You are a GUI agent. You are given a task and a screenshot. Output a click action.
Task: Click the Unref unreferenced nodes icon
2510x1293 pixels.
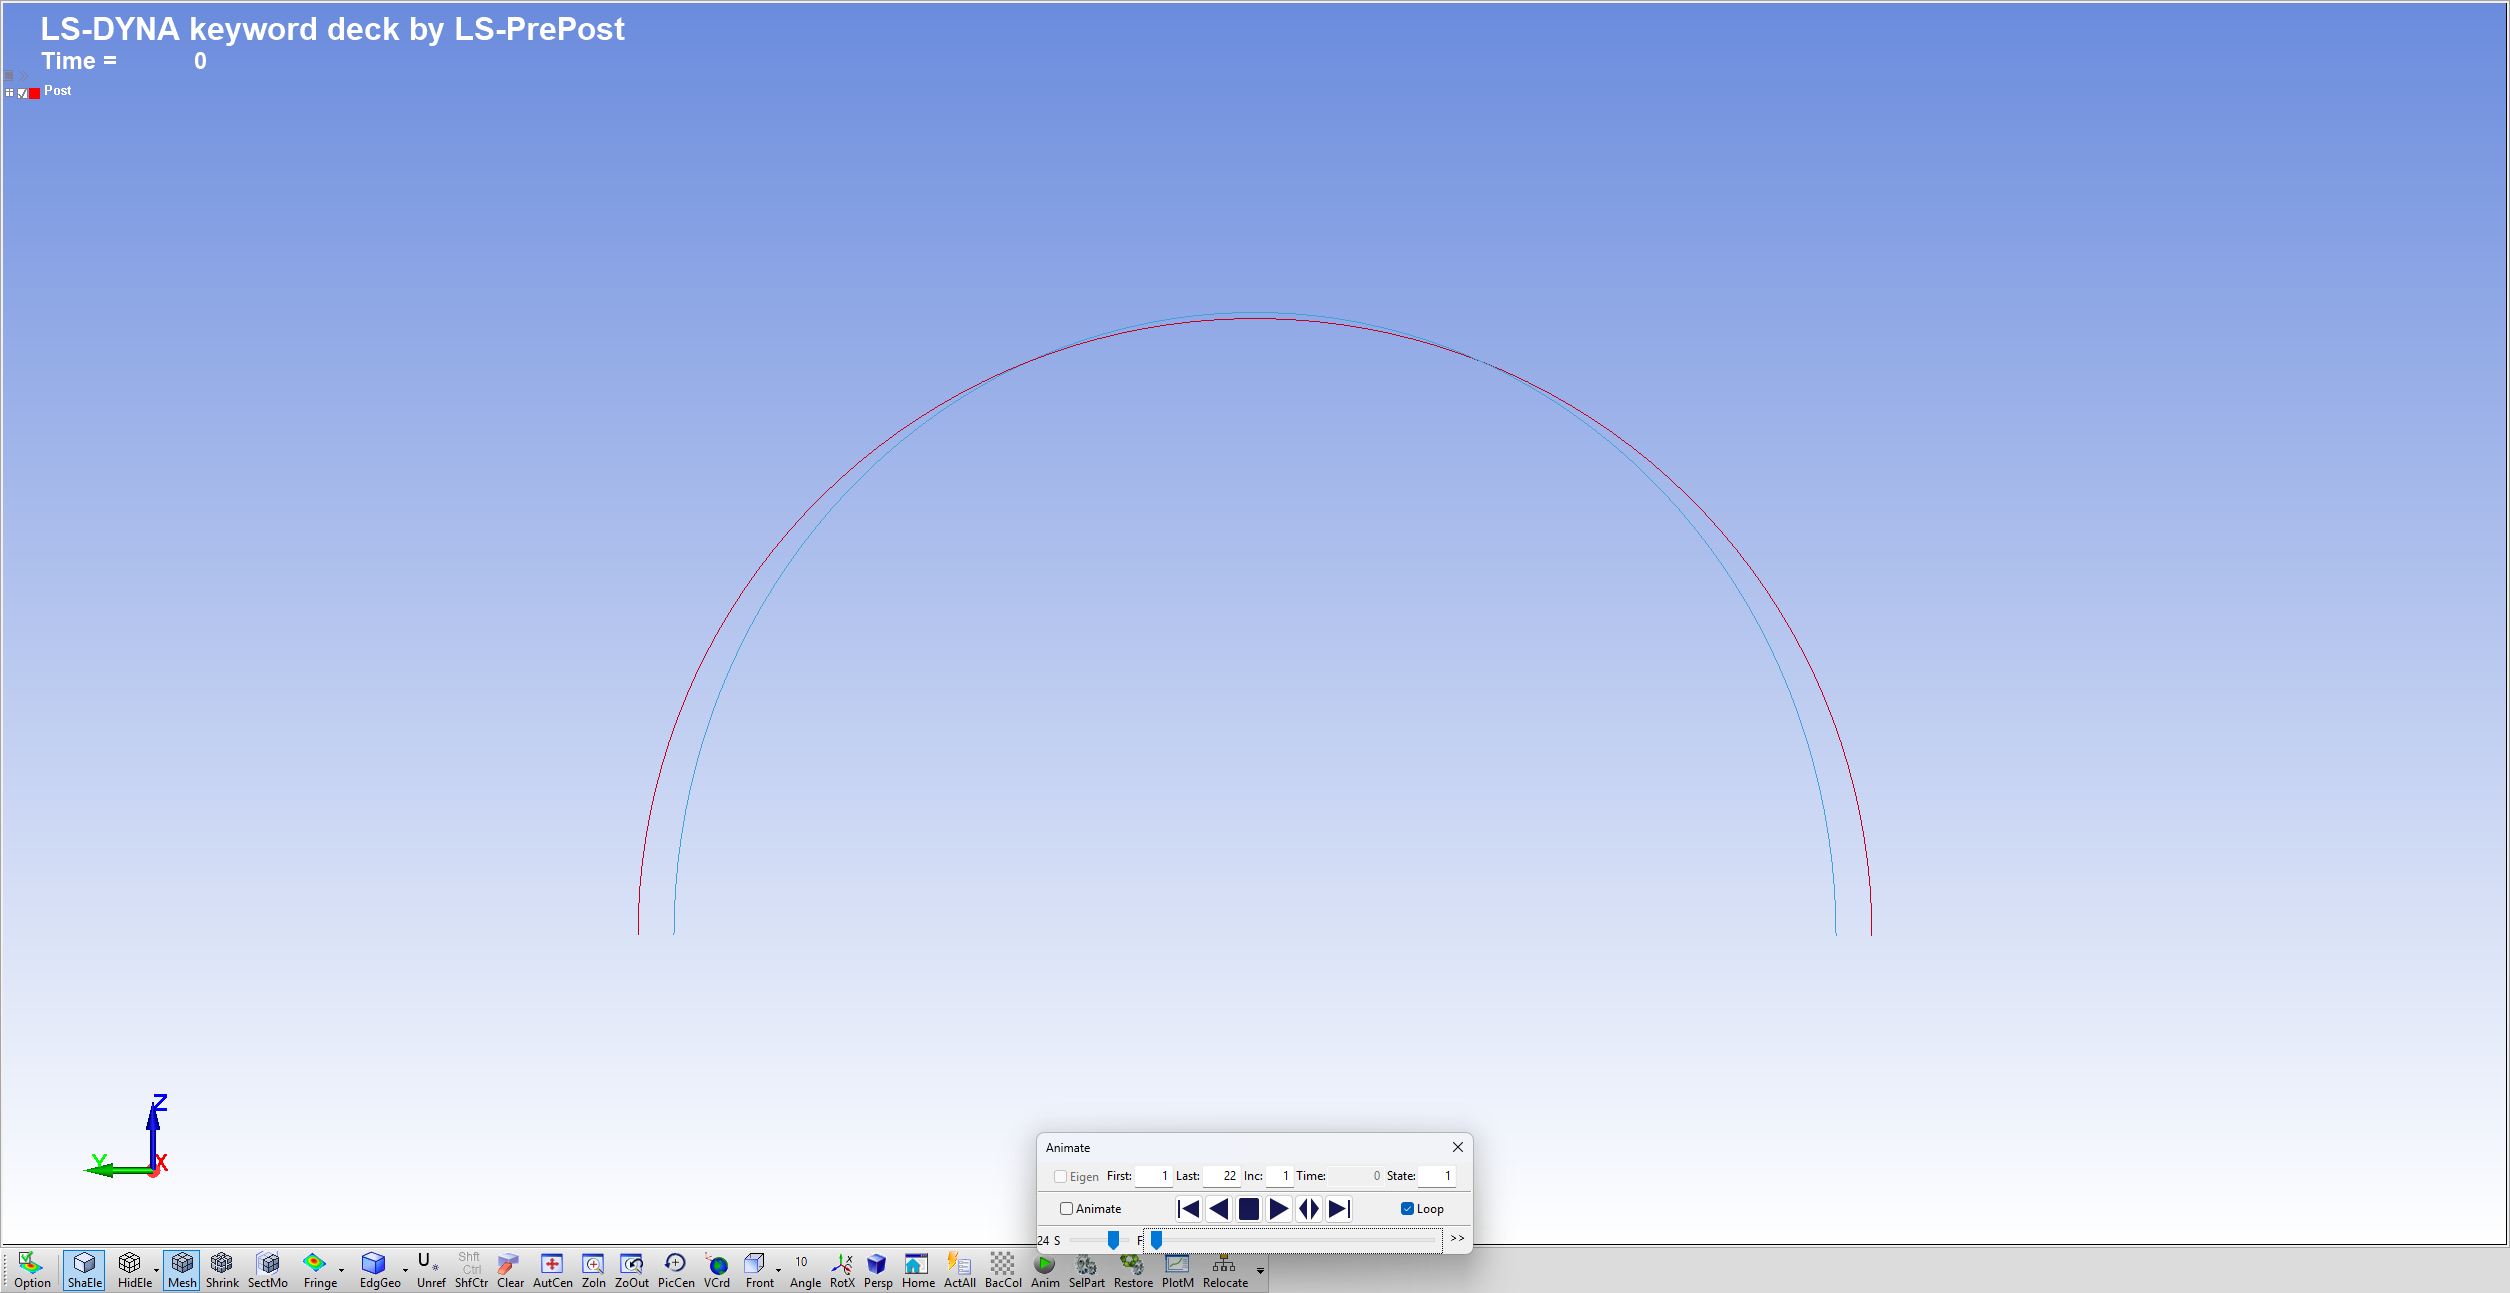[430, 1269]
